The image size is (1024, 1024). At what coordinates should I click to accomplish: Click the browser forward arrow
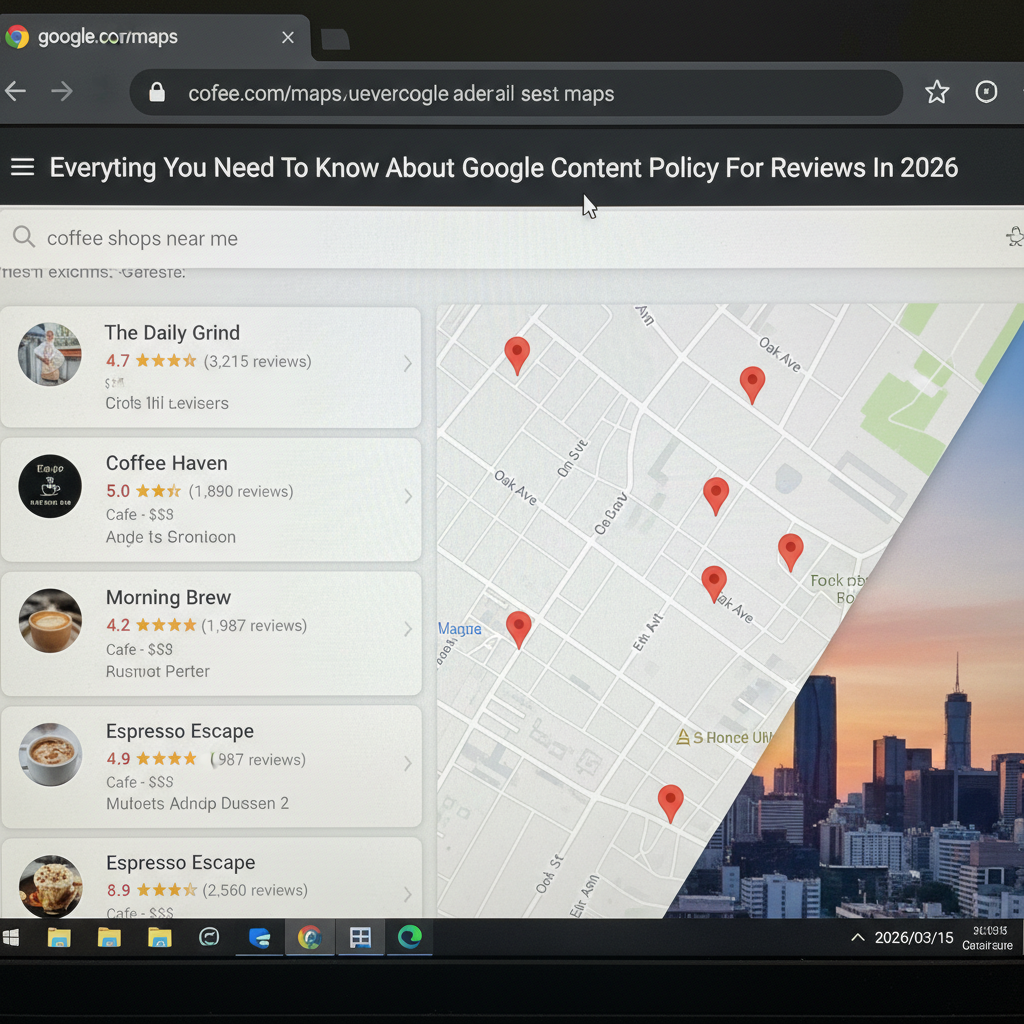click(x=62, y=91)
